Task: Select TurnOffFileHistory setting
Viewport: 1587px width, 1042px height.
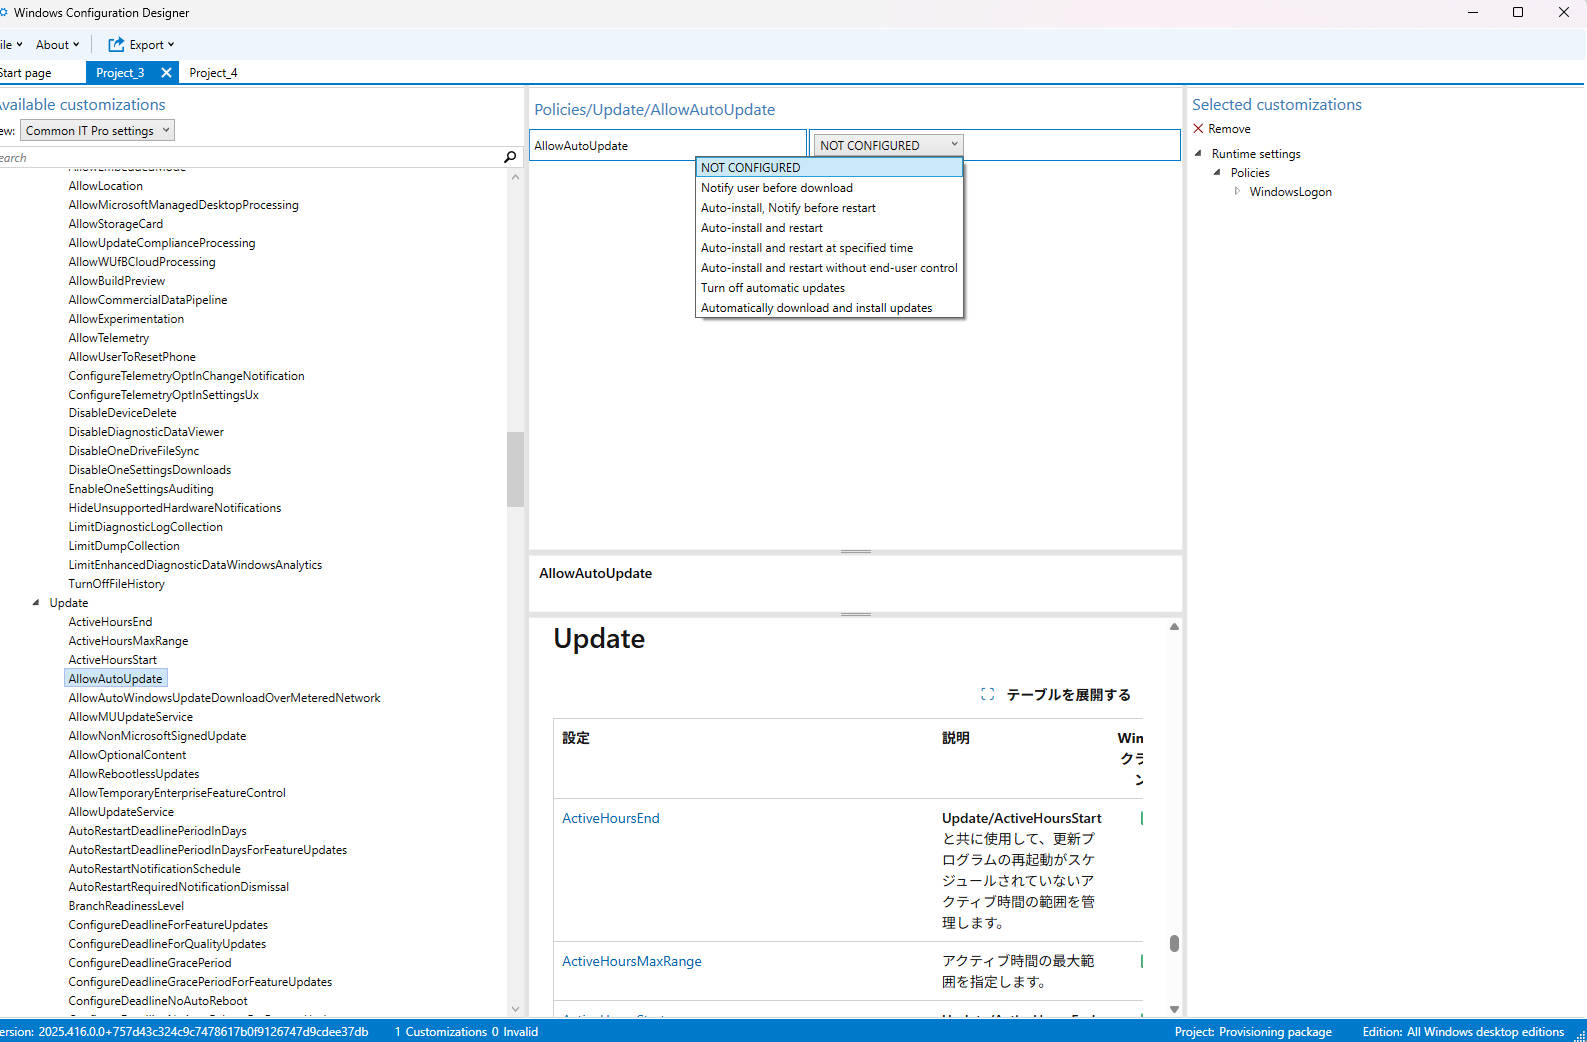Action: 116,584
